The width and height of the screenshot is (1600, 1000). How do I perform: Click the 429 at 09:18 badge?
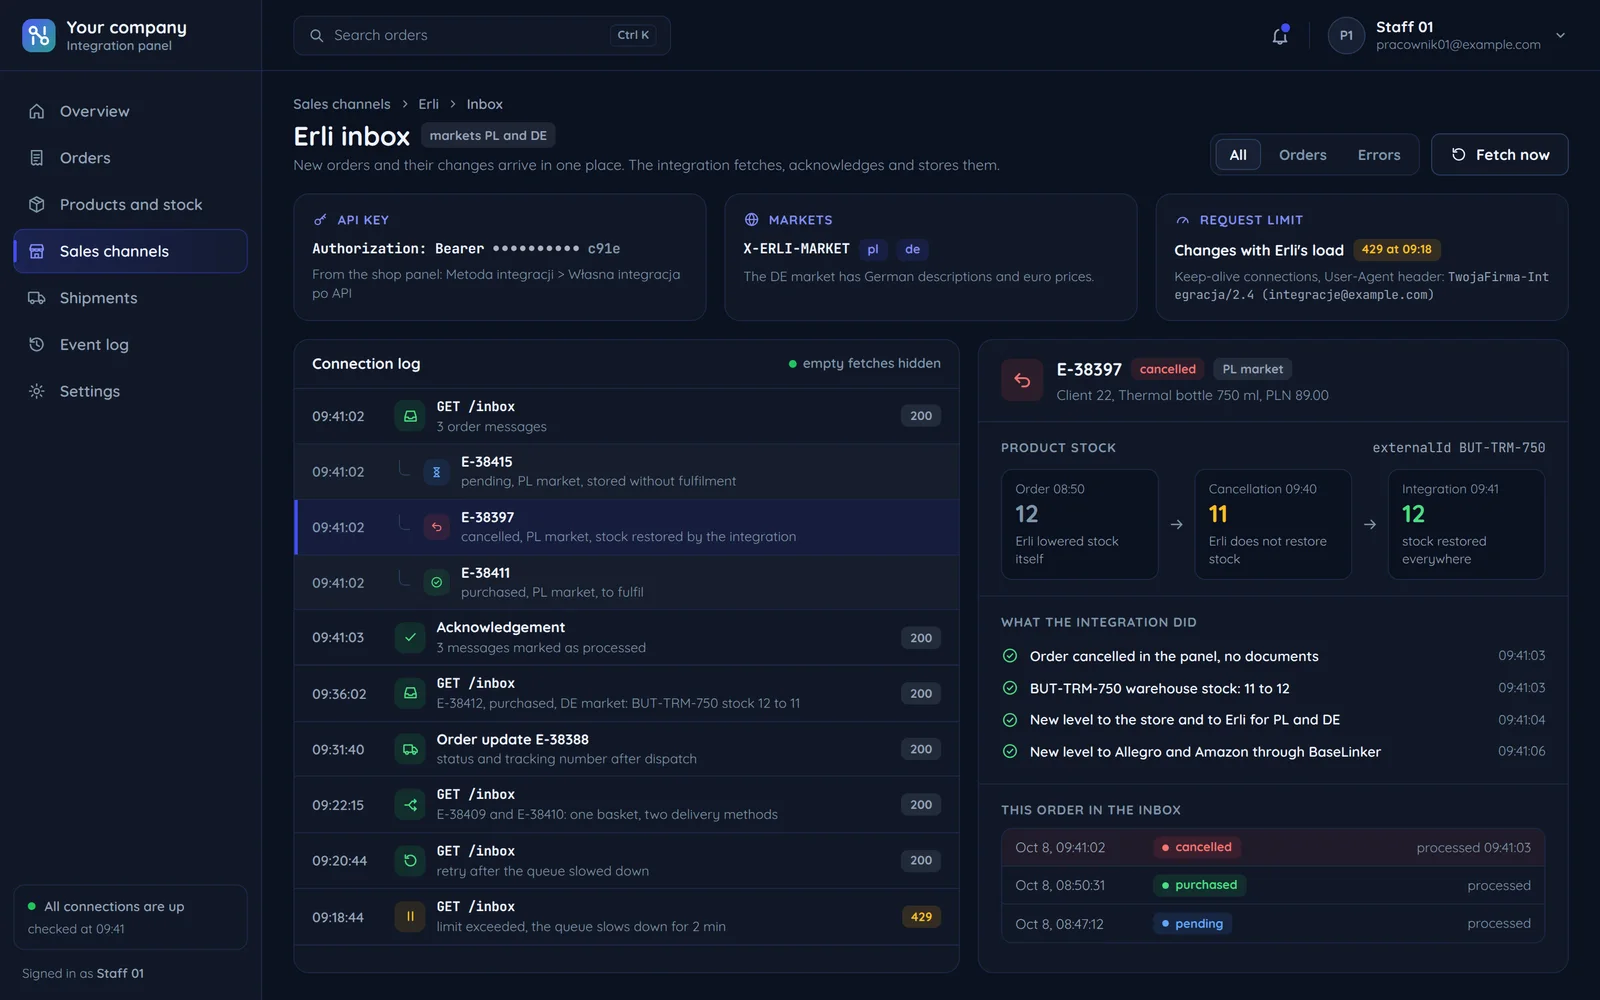[x=1396, y=250]
